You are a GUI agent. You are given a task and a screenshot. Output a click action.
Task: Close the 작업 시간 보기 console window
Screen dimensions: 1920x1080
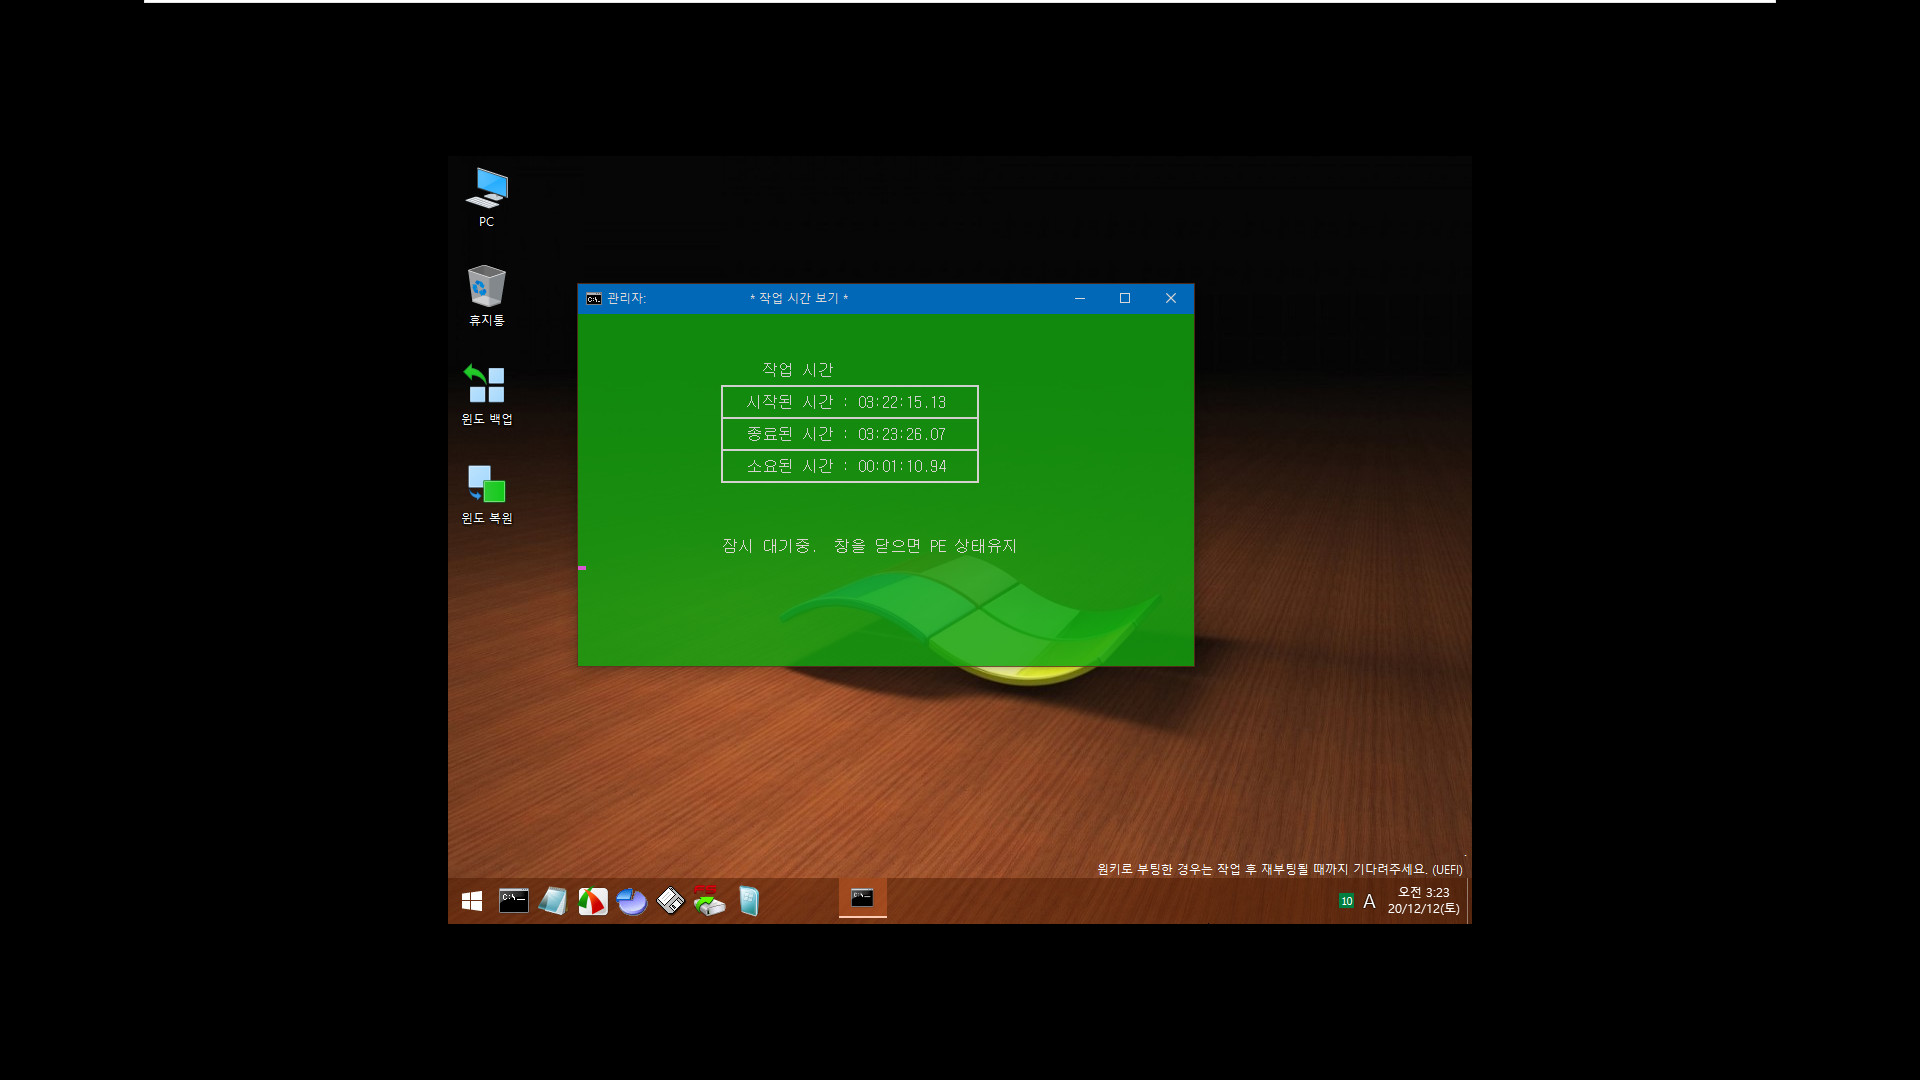[1171, 298]
